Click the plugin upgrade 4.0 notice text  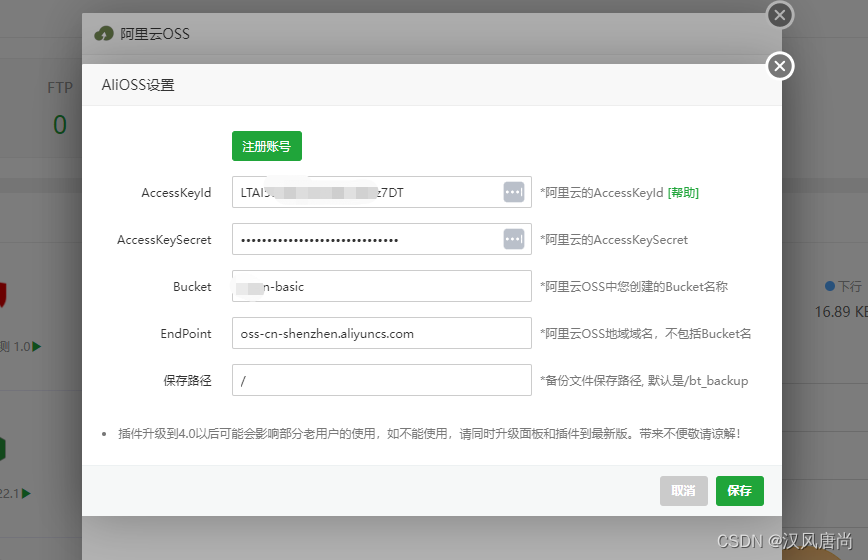coord(429,434)
